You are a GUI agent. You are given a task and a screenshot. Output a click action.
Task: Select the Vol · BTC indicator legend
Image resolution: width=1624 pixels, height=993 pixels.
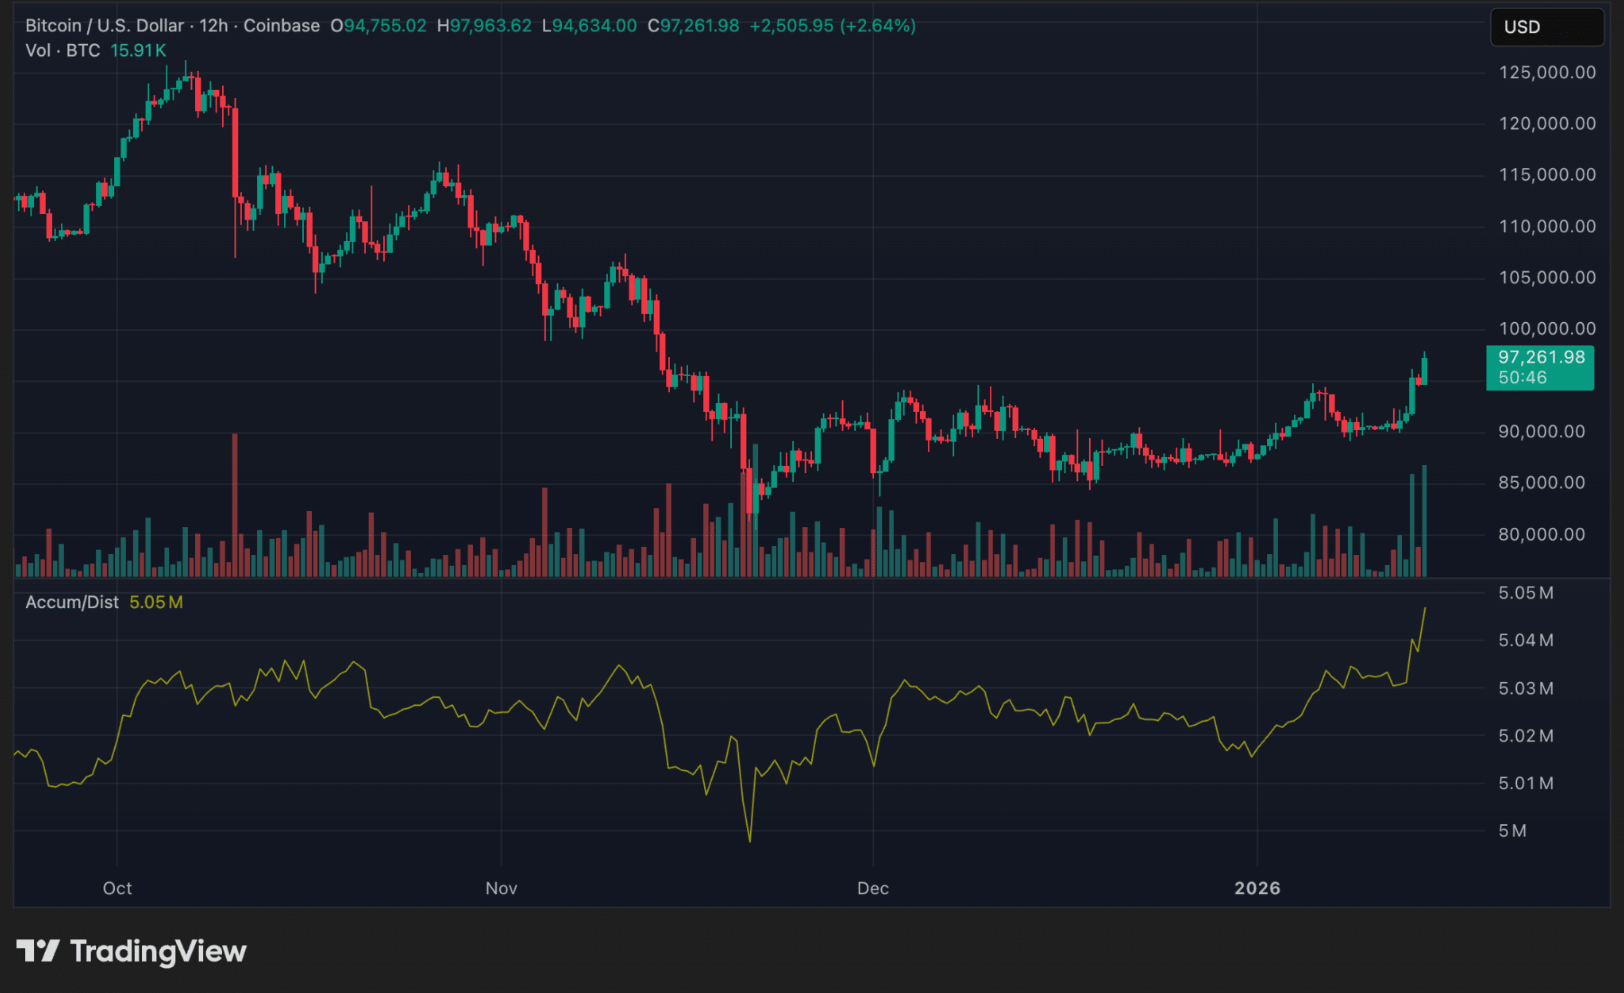(x=63, y=50)
